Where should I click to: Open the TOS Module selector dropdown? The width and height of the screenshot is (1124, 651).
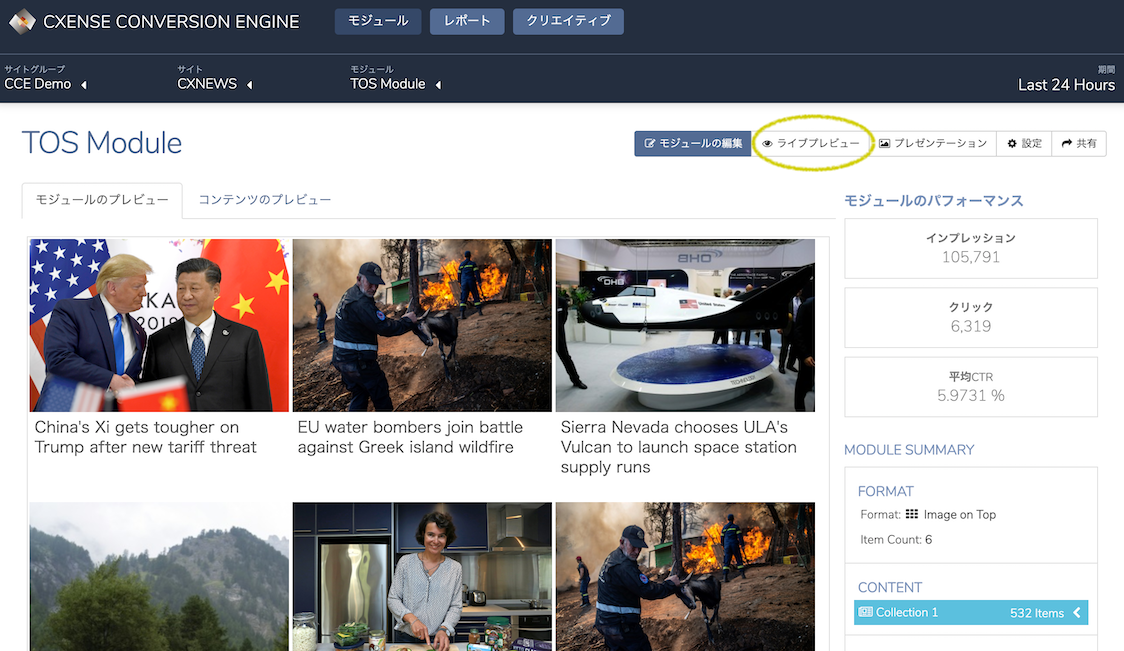point(439,85)
